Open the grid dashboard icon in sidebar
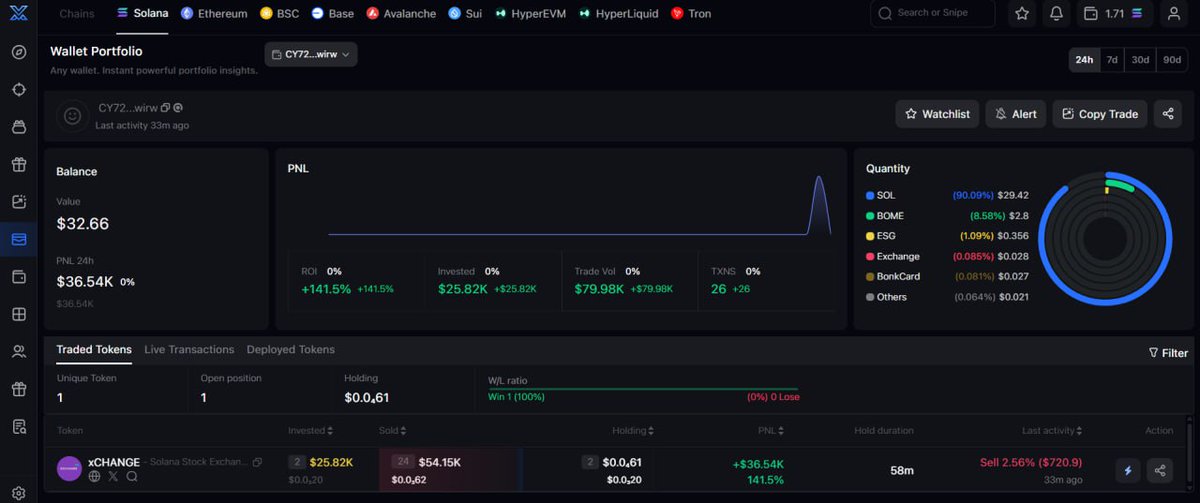Image resolution: width=1200 pixels, height=503 pixels. 19,314
